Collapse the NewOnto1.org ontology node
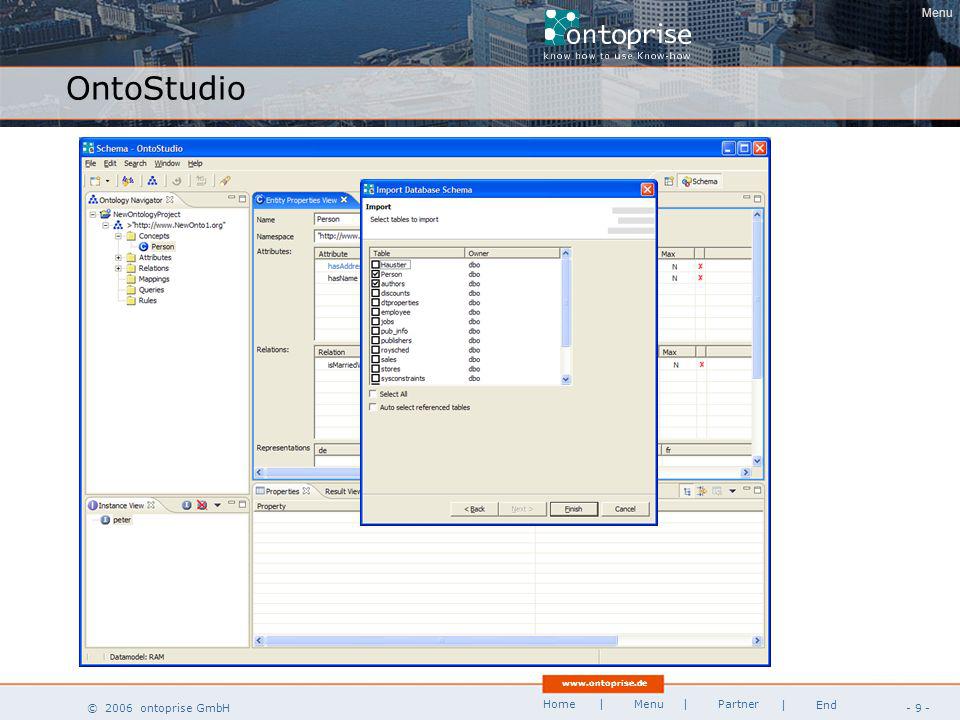This screenshot has width=960, height=720. click(x=105, y=225)
